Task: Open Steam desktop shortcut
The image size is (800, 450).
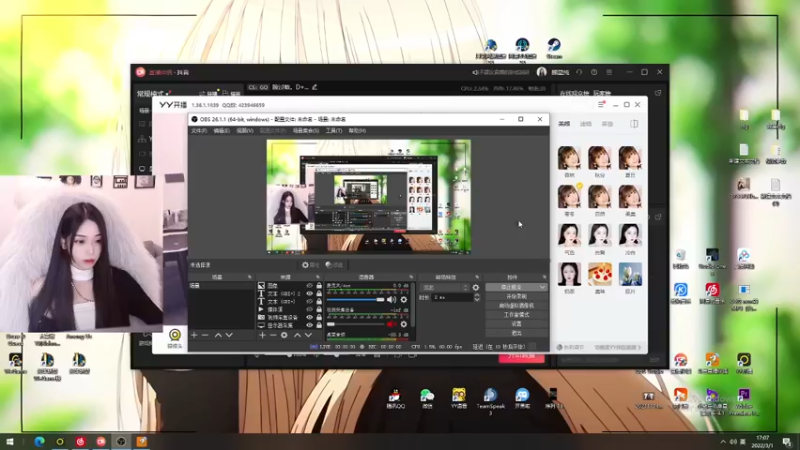Action: click(554, 49)
